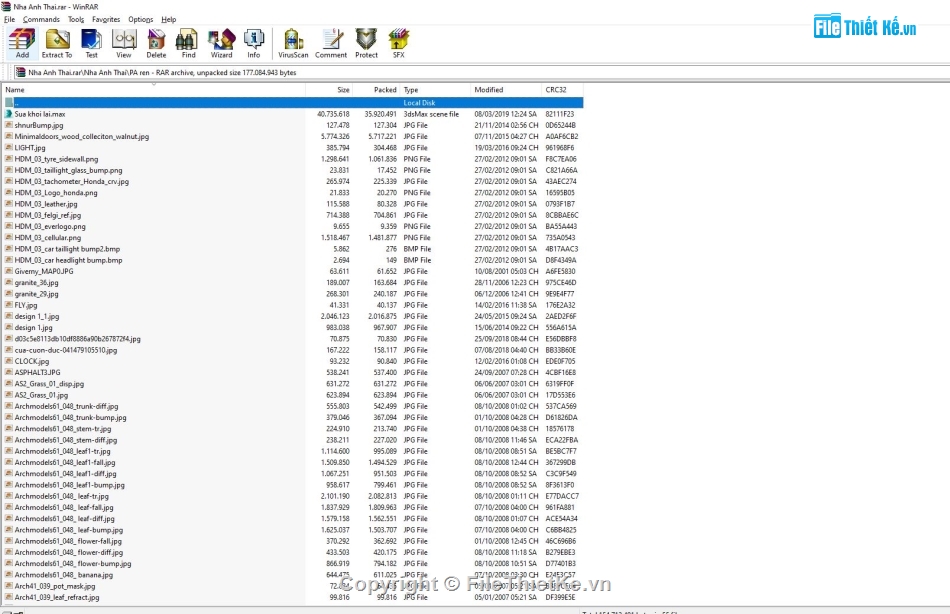Image resolution: width=950 pixels, height=614 pixels.
Task: Sort by the Size column header
Action: (x=329, y=90)
